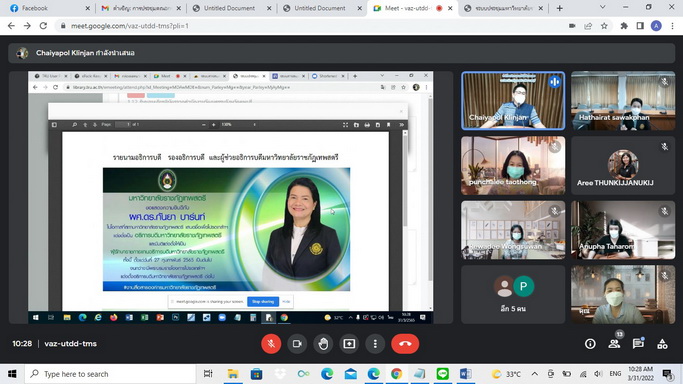
Task: Switch ENG input language
Action: coord(615,374)
